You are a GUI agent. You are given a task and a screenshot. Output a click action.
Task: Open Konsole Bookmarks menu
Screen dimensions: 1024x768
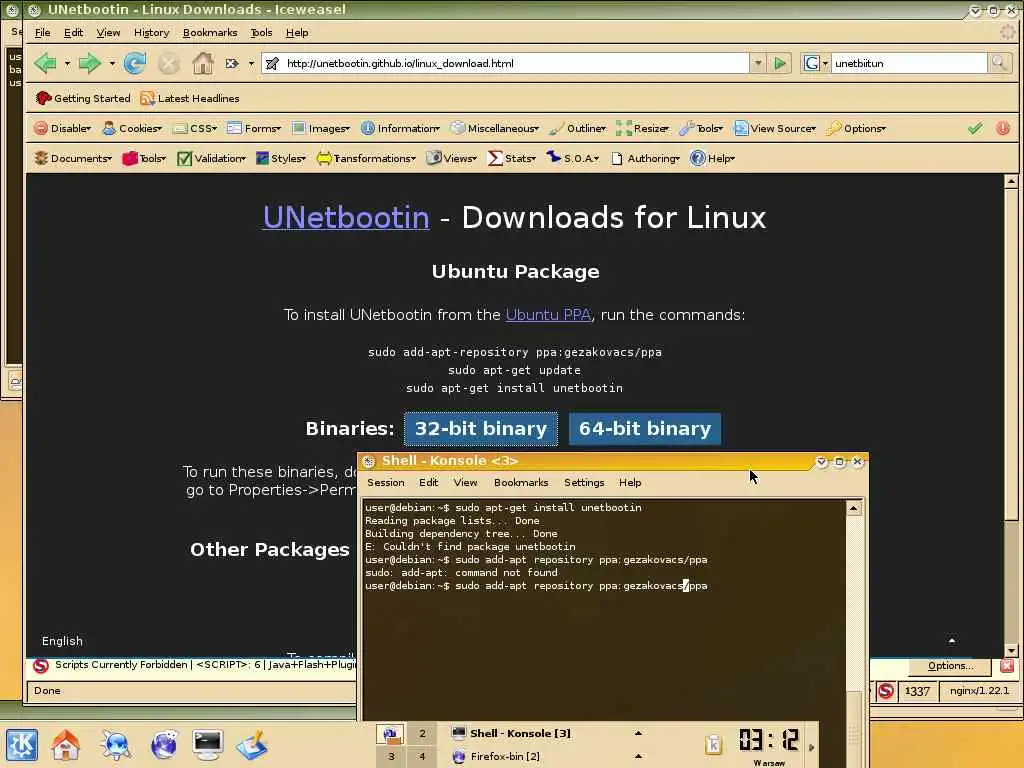click(x=521, y=482)
